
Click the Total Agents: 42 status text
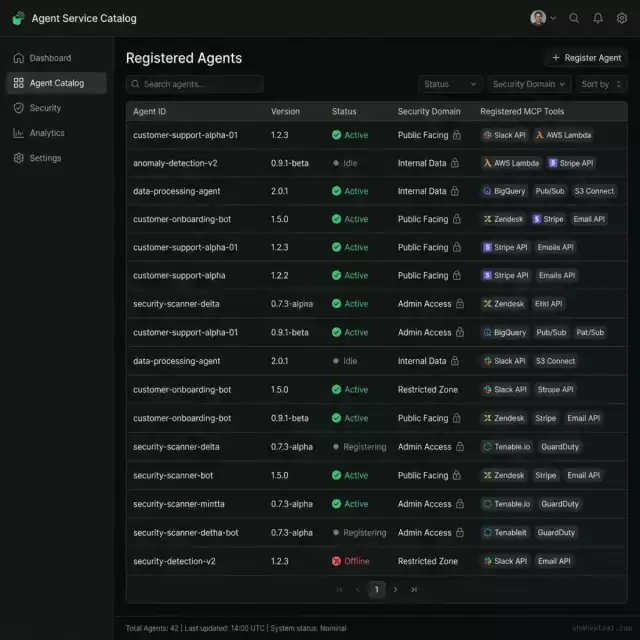pyautogui.click(x=152, y=628)
